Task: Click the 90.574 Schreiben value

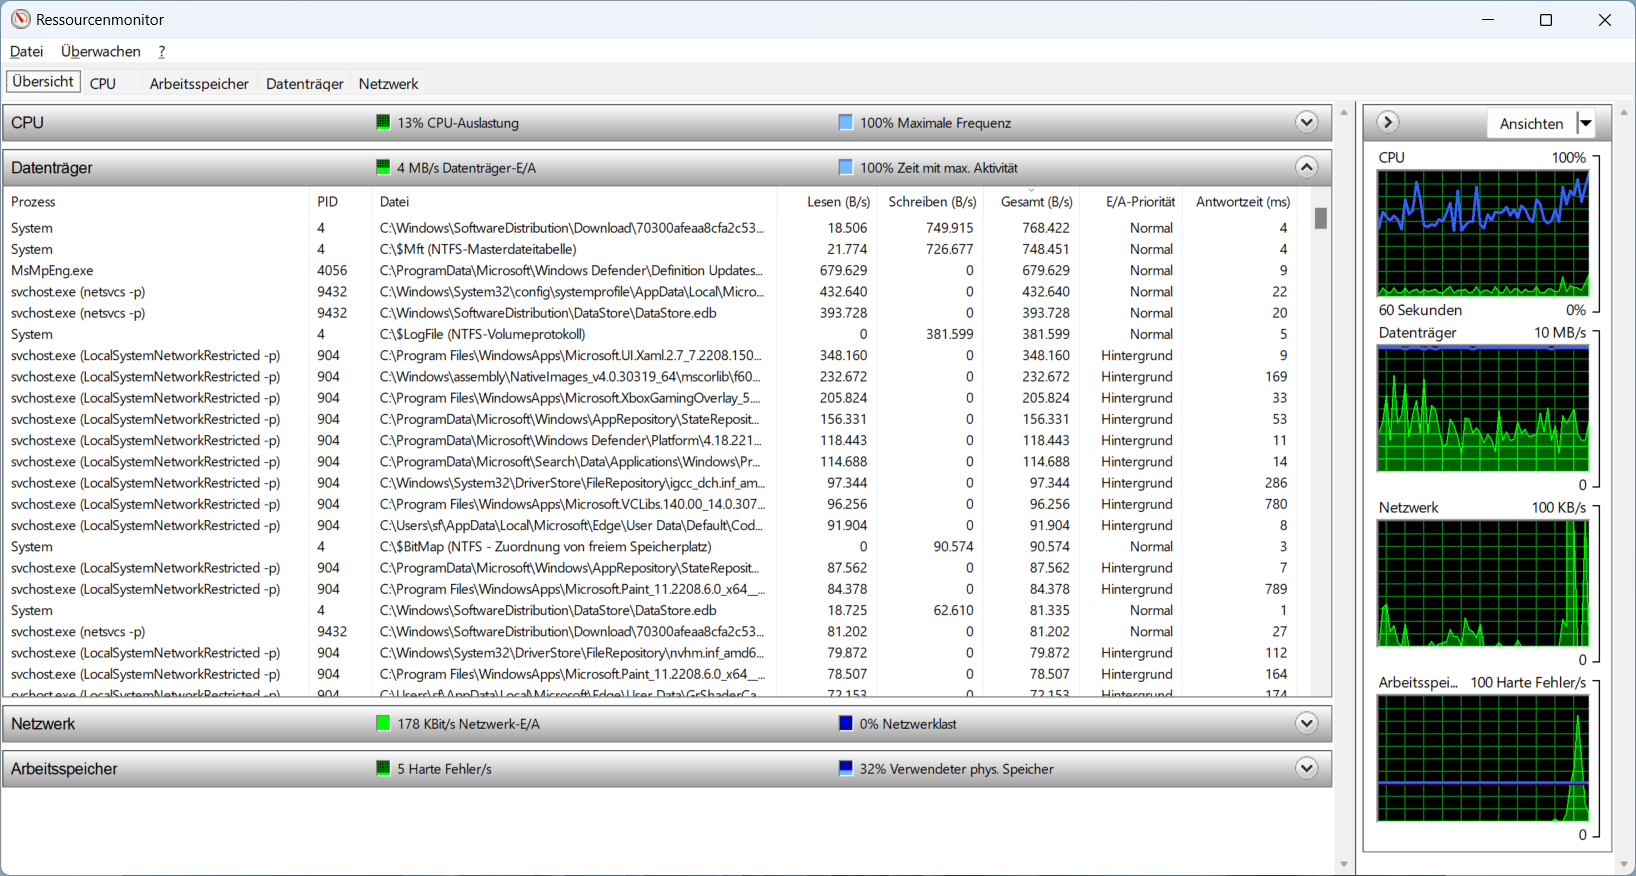Action: (953, 547)
